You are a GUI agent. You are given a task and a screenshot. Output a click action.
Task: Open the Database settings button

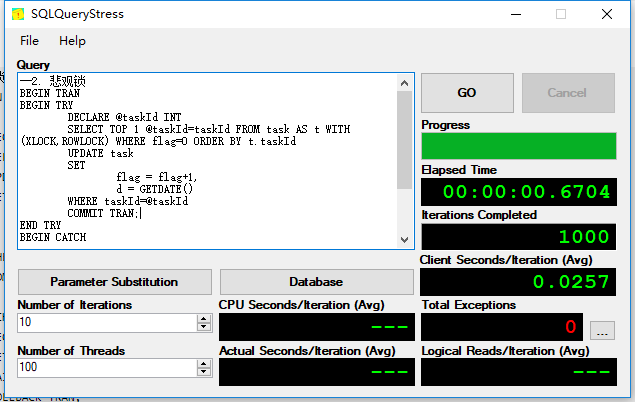tap(317, 282)
